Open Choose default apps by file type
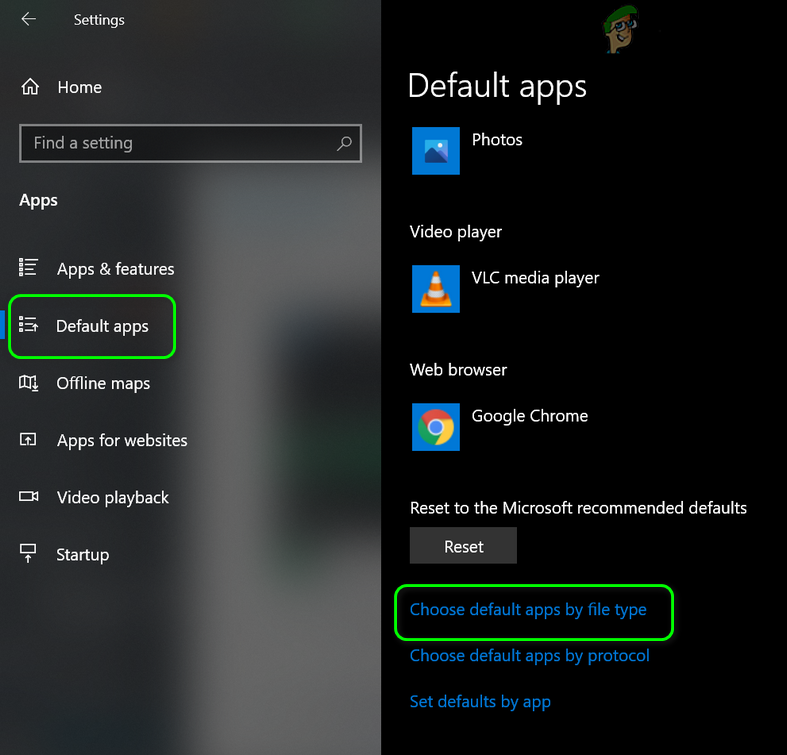Image resolution: width=787 pixels, height=755 pixels. (x=528, y=610)
